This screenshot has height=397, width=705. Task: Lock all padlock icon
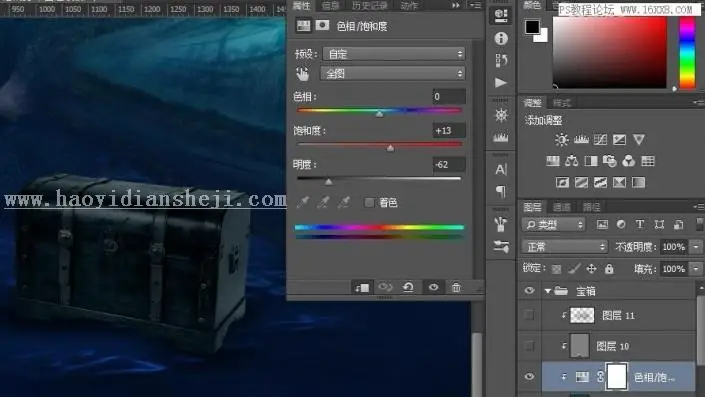pyautogui.click(x=609, y=269)
